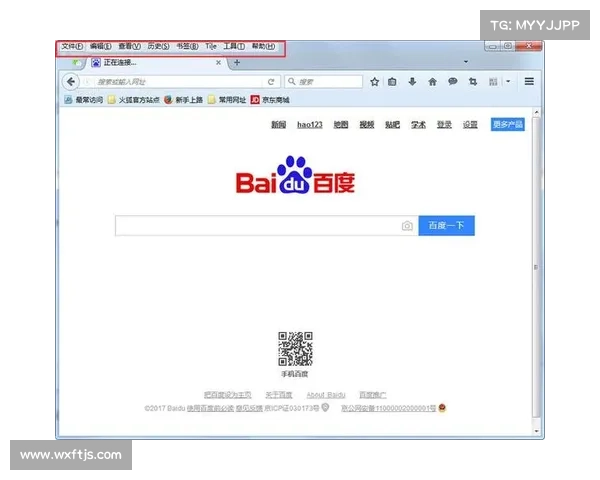
Task: Click the 手机百度 label under QR code
Action: tap(295, 374)
